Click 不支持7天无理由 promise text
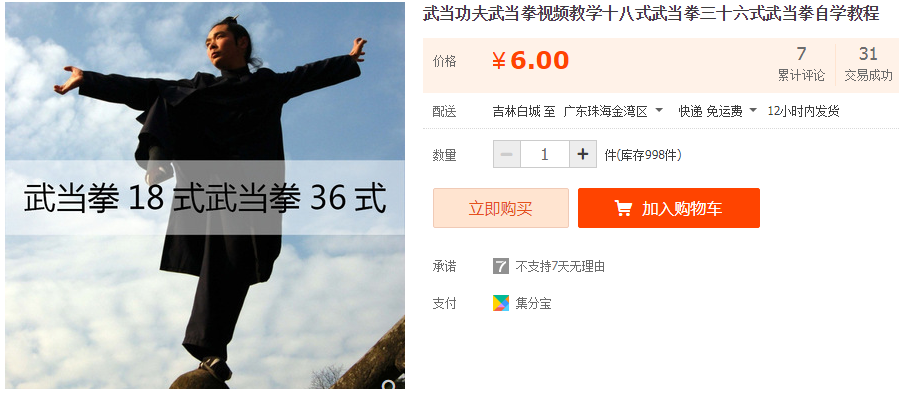The image size is (899, 412). coord(560,266)
